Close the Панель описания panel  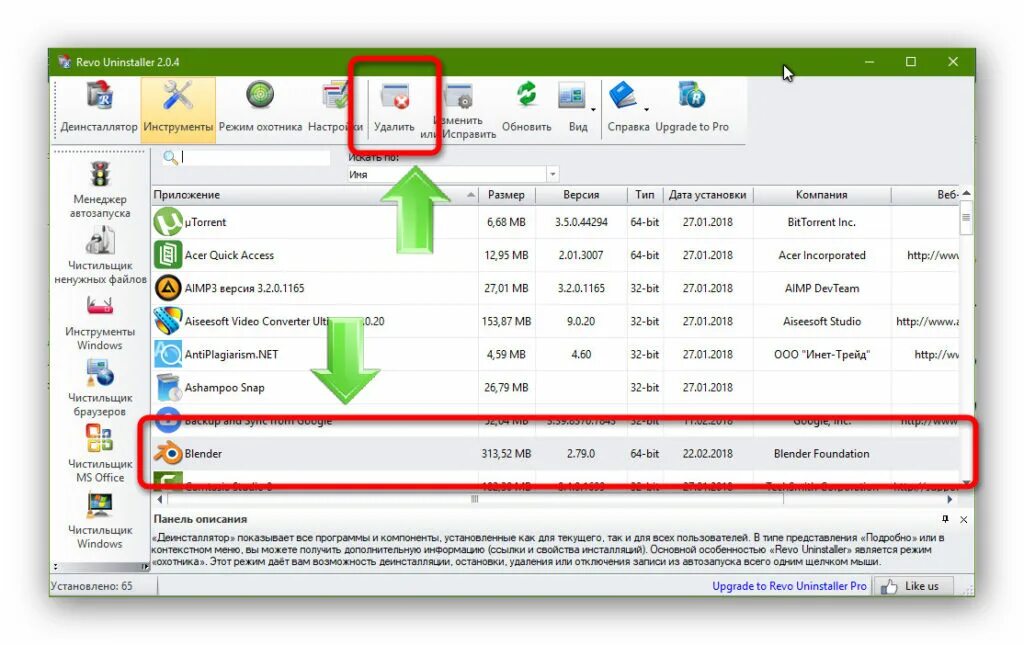click(964, 520)
